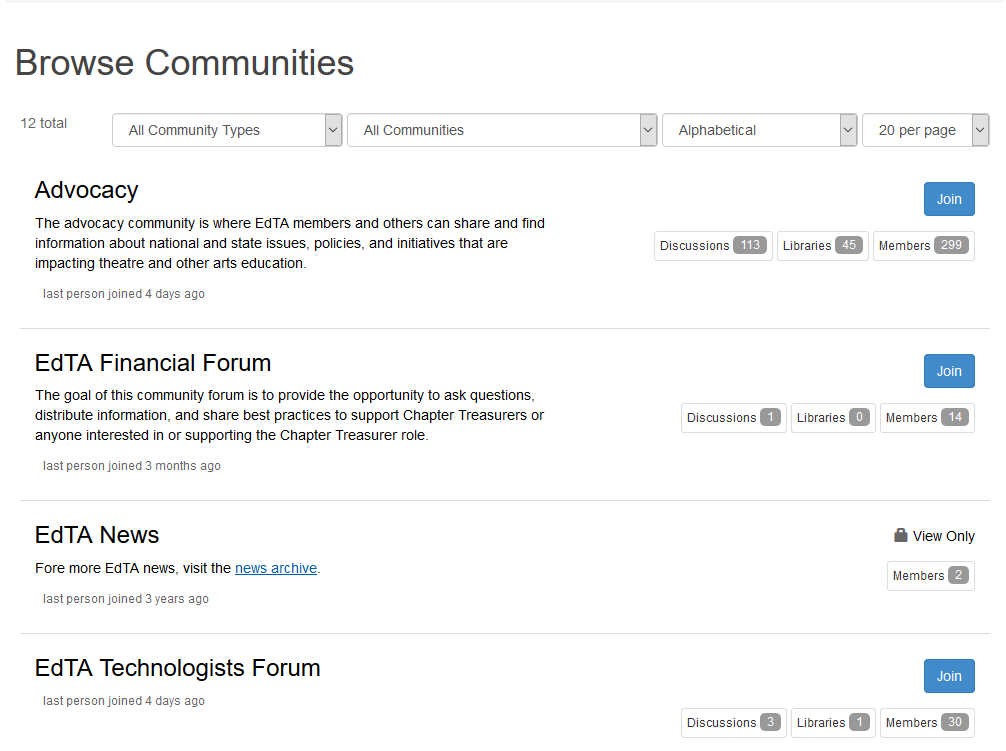This screenshot has height=751, width=1006.
Task: Open the All Community Types dropdown
Action: click(227, 130)
